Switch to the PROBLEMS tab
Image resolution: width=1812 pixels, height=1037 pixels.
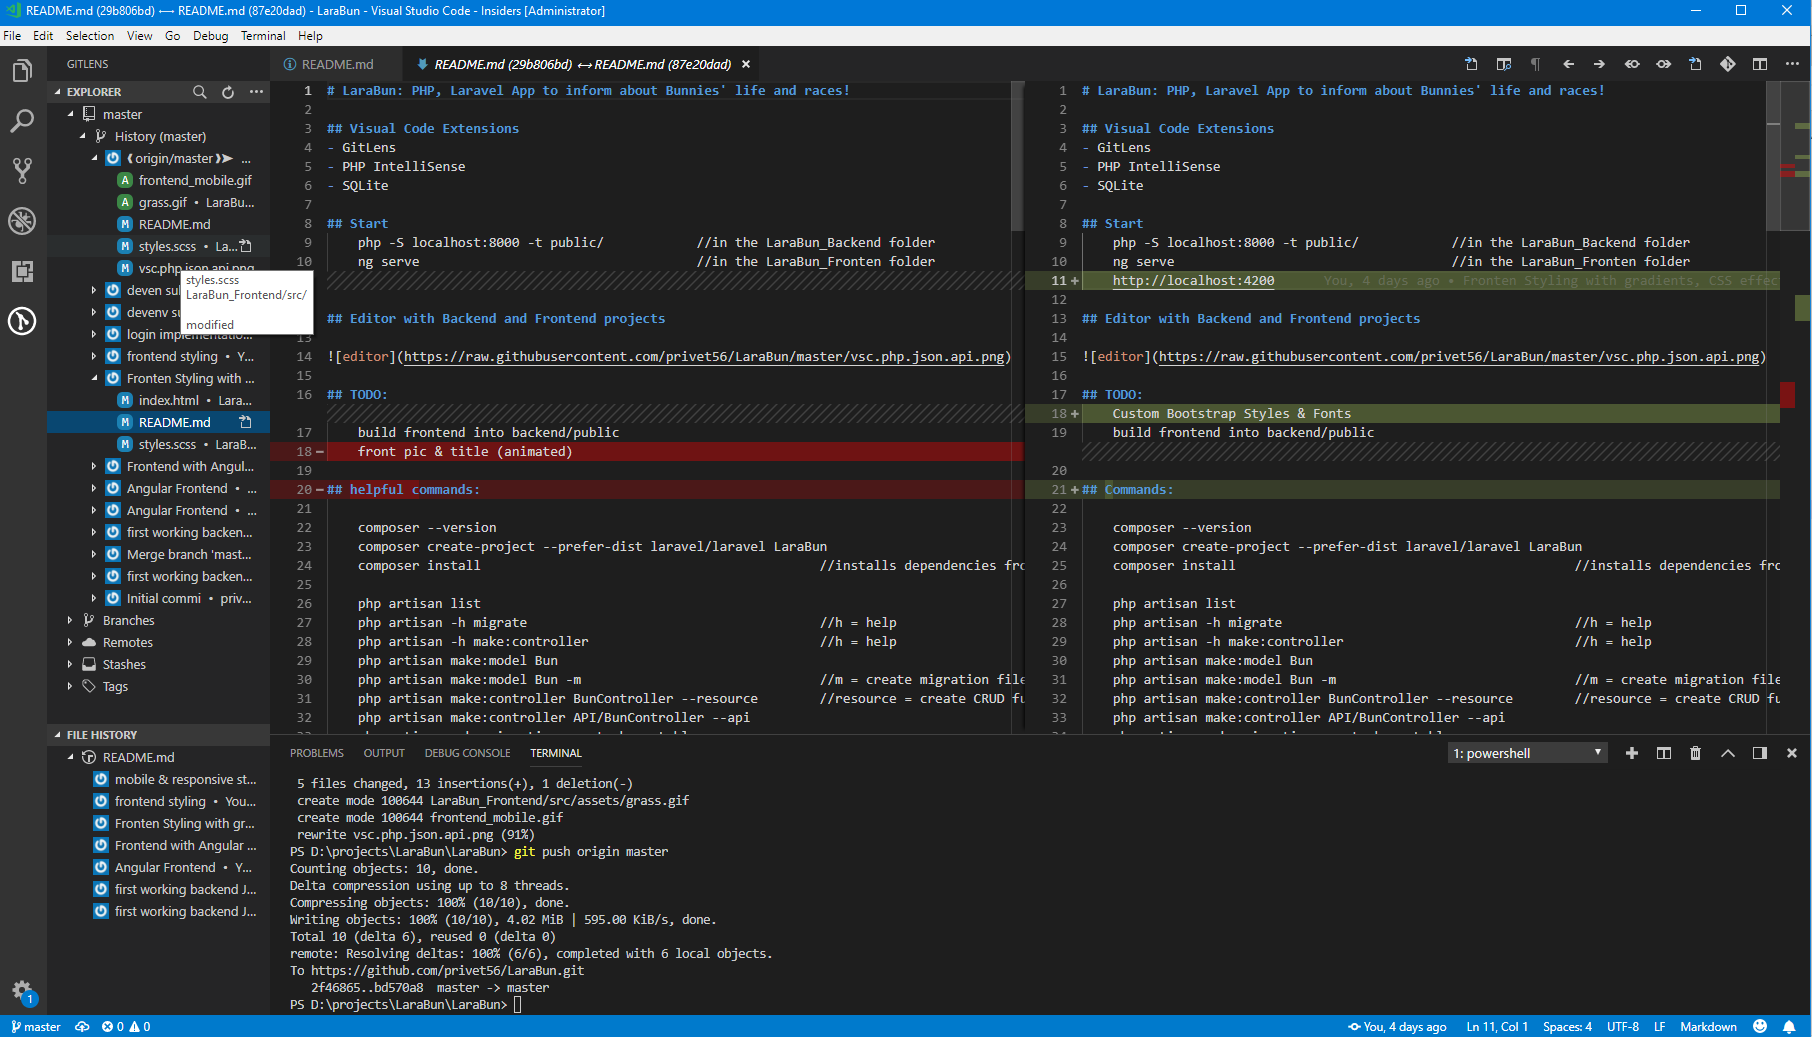[x=317, y=753]
